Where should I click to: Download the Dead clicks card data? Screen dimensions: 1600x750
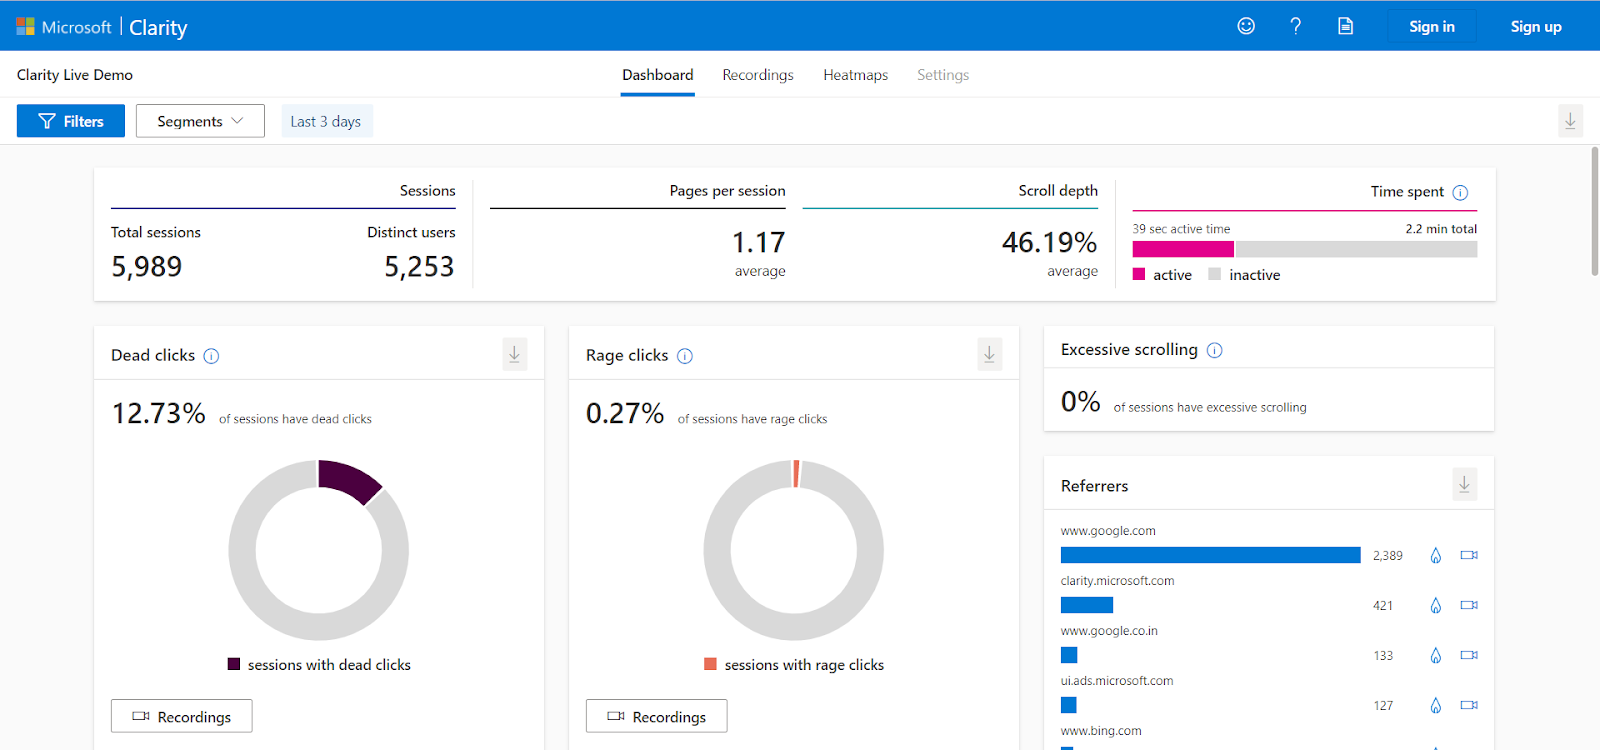pyautogui.click(x=514, y=354)
